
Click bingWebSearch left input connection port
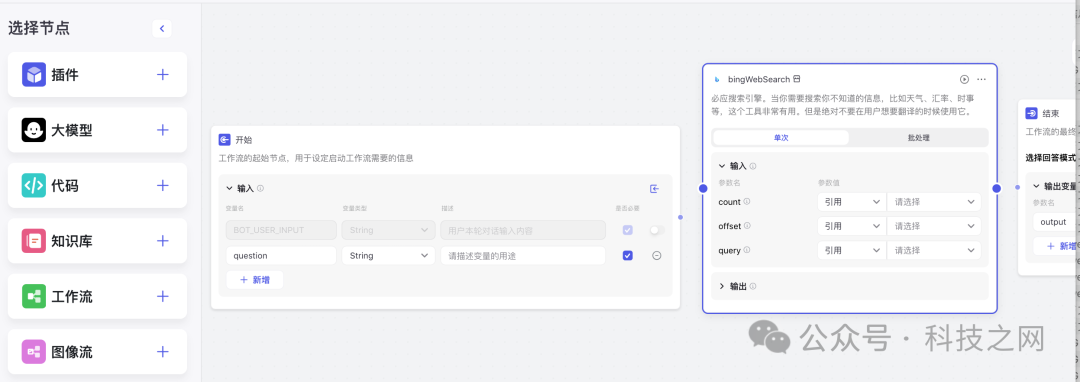[703, 188]
